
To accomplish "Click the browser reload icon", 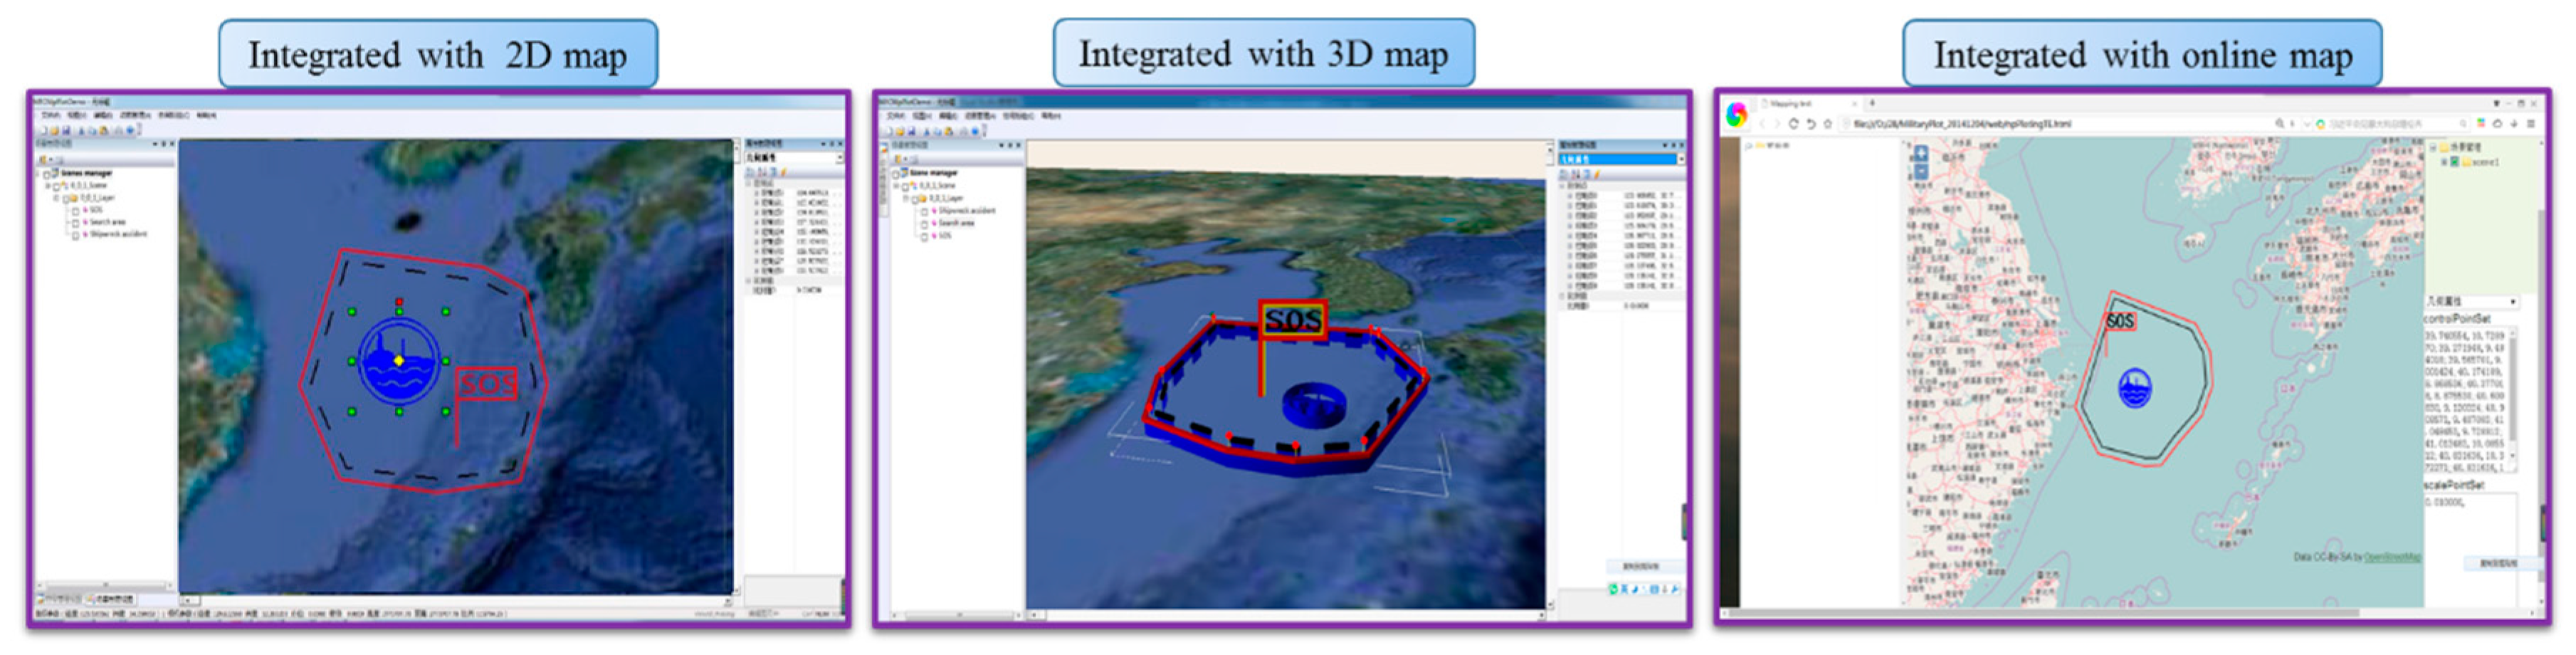I will pyautogui.click(x=1792, y=124).
